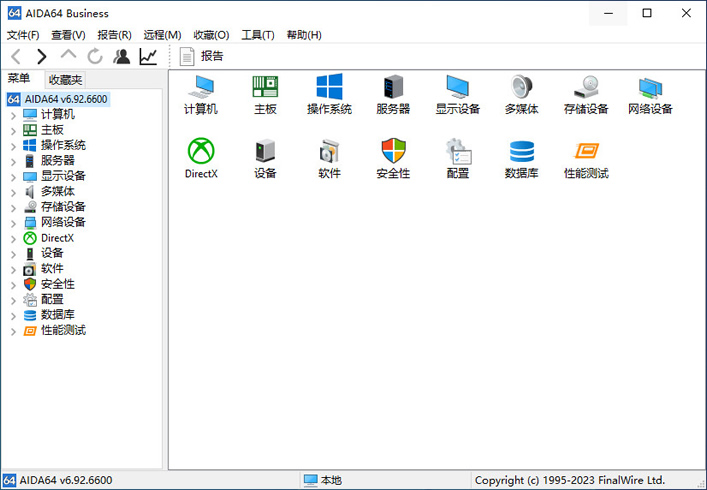Click the 报告 report toolbar button
Viewport: 707px width, 490px height.
coord(201,56)
